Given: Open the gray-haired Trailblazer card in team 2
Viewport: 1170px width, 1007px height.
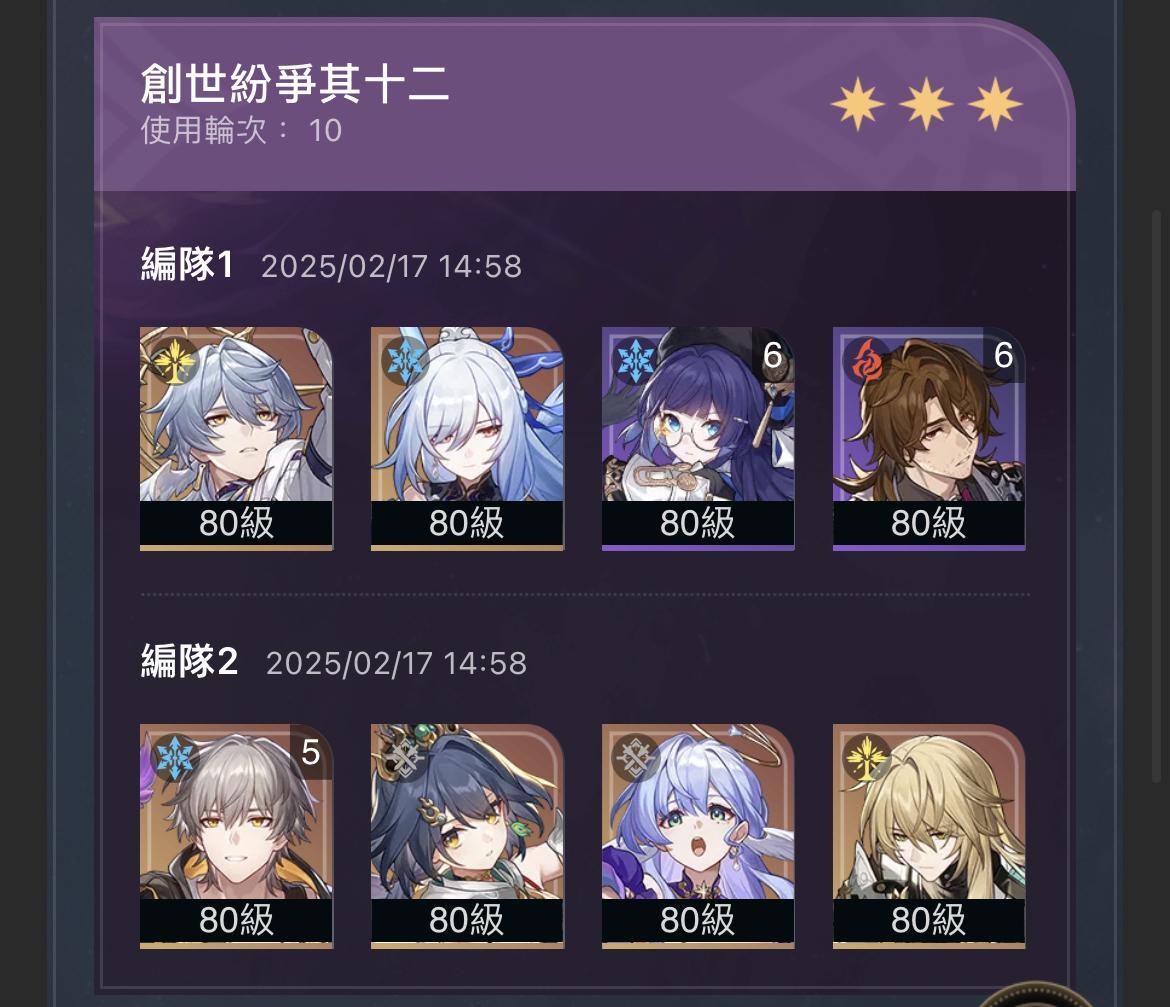Looking at the screenshot, I should tap(236, 836).
